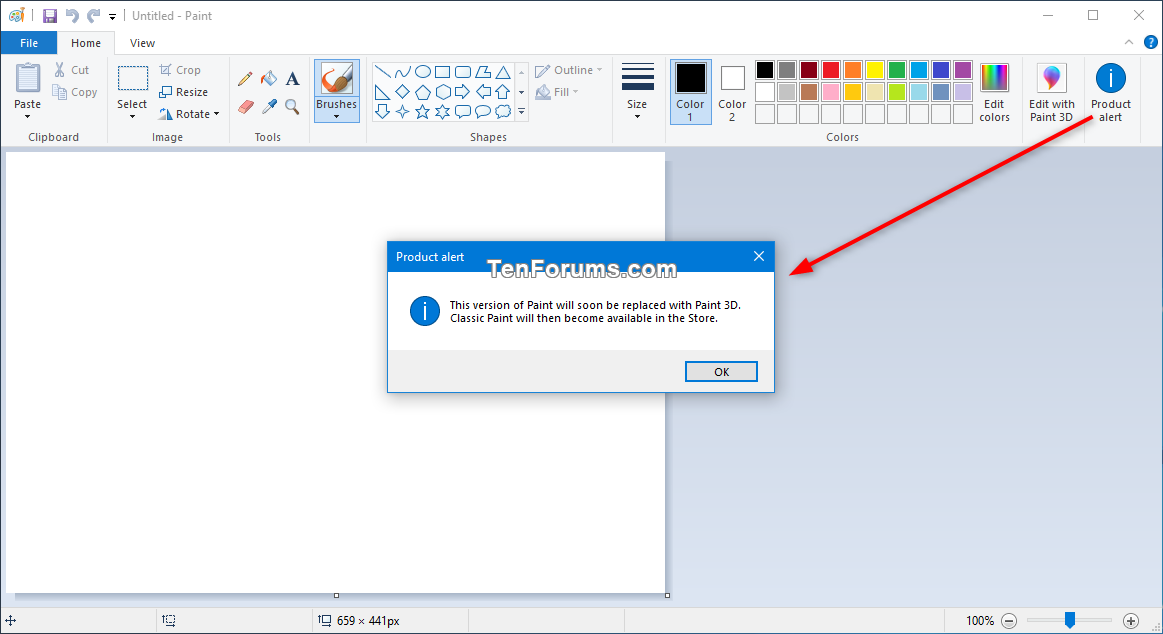This screenshot has height=634, width=1163.
Task: Open the File menu
Action: (x=29, y=43)
